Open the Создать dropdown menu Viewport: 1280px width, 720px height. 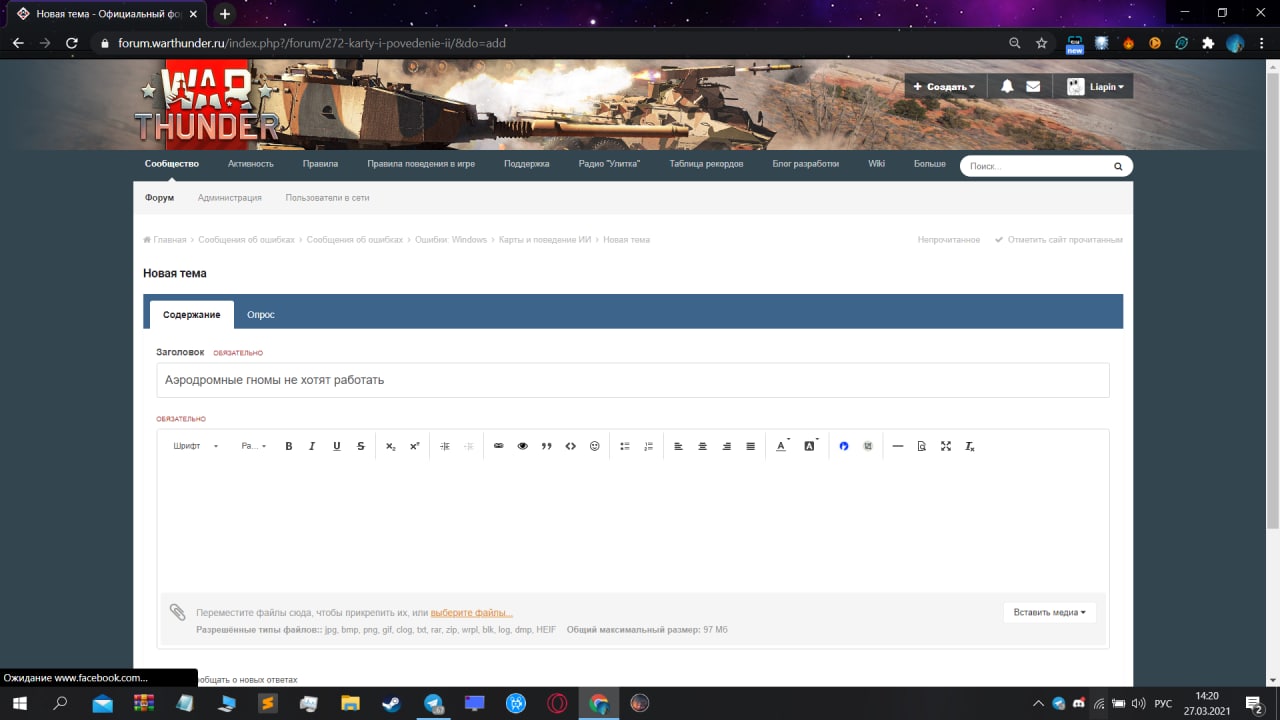pyautogui.click(x=945, y=87)
